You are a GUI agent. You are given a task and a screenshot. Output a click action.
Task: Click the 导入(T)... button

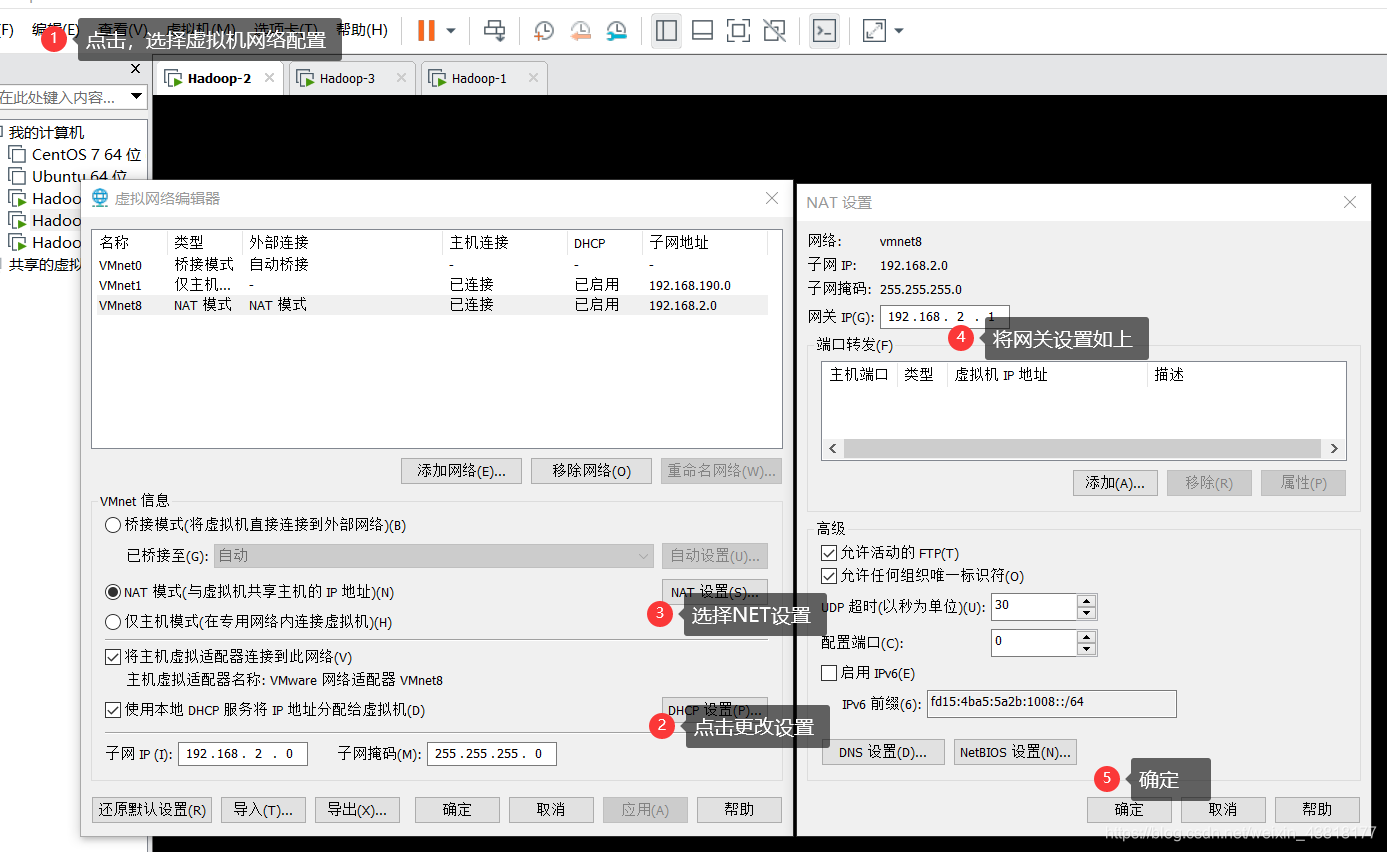point(263,810)
